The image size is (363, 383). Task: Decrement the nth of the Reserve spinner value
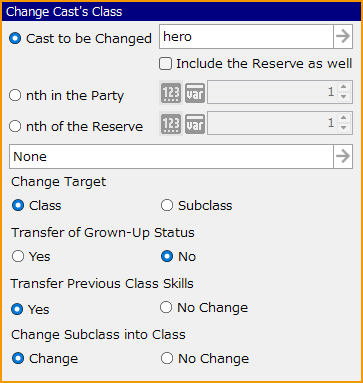tap(344, 128)
